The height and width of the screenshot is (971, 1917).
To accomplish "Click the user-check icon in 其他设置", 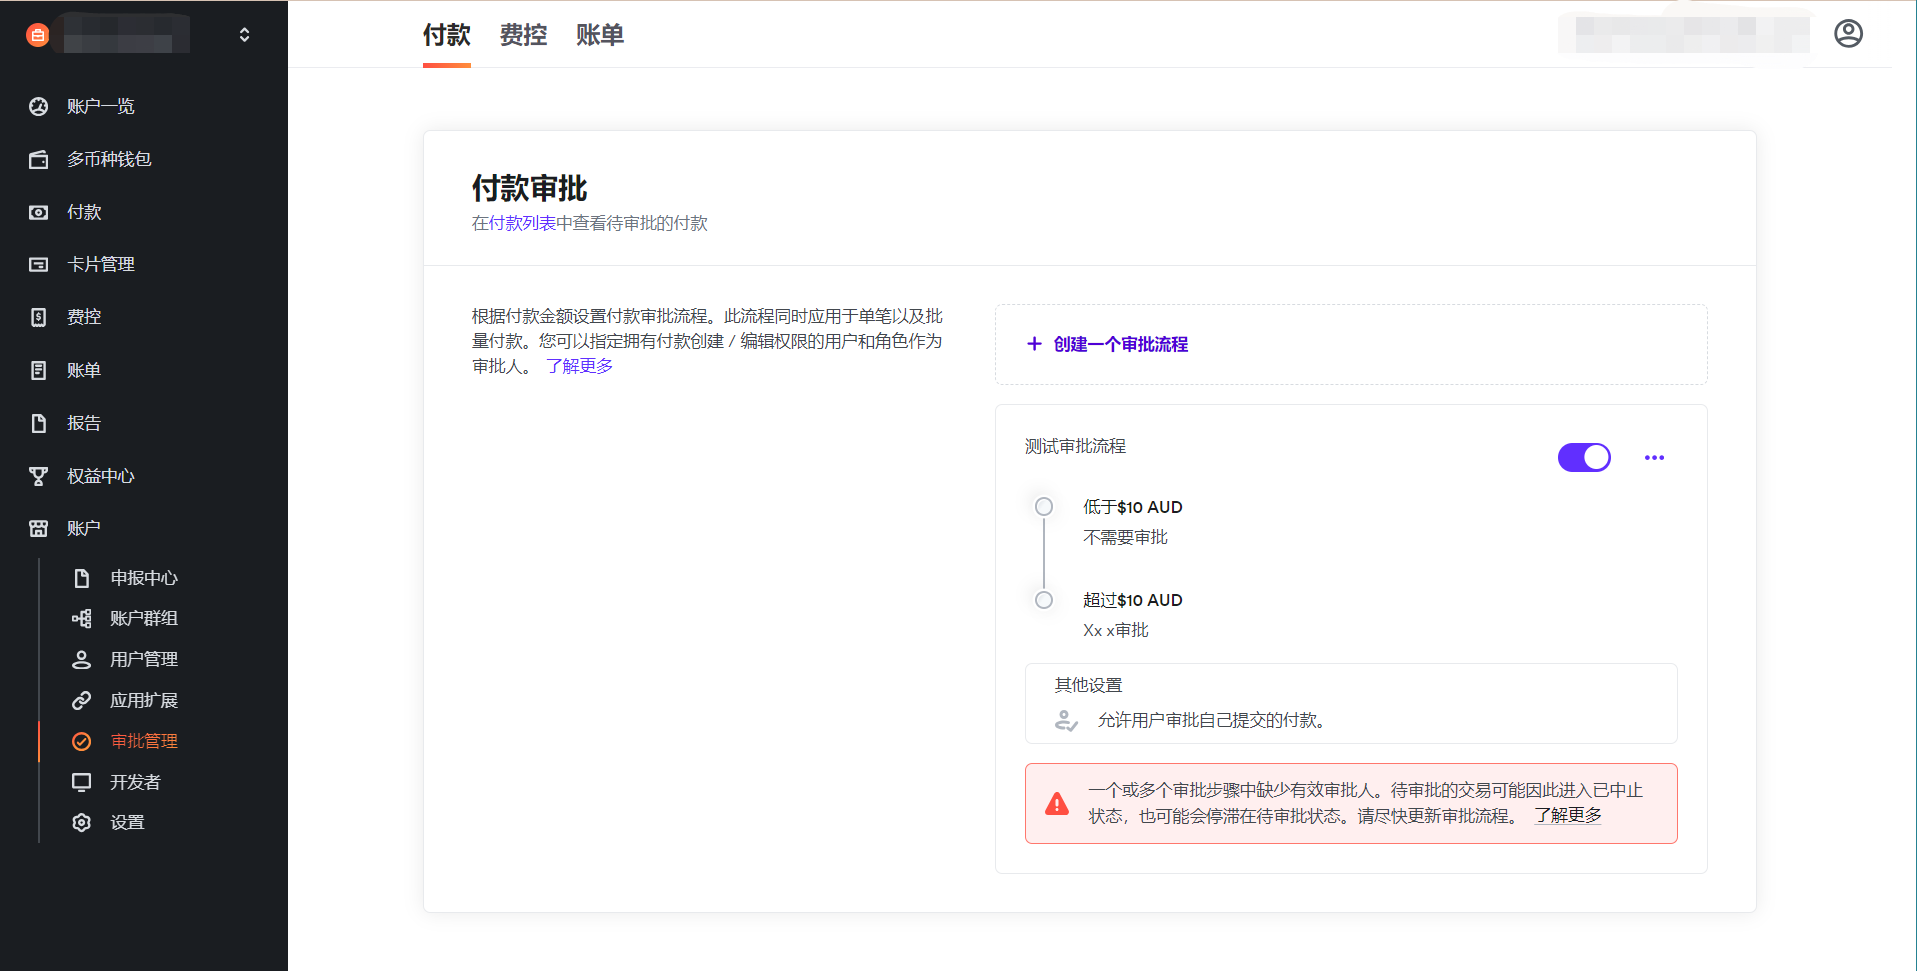I will click(1066, 720).
